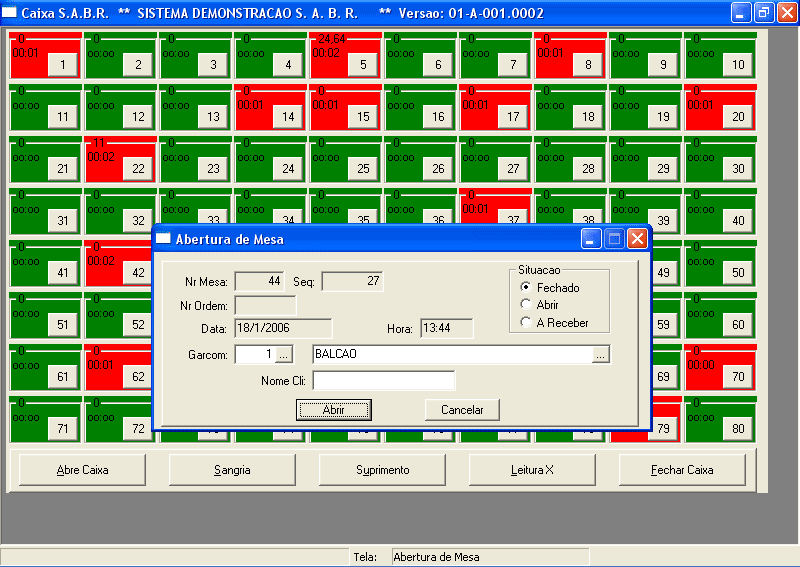
Task: Open the Garcom lookup ellipsis button
Action: [x=284, y=354]
